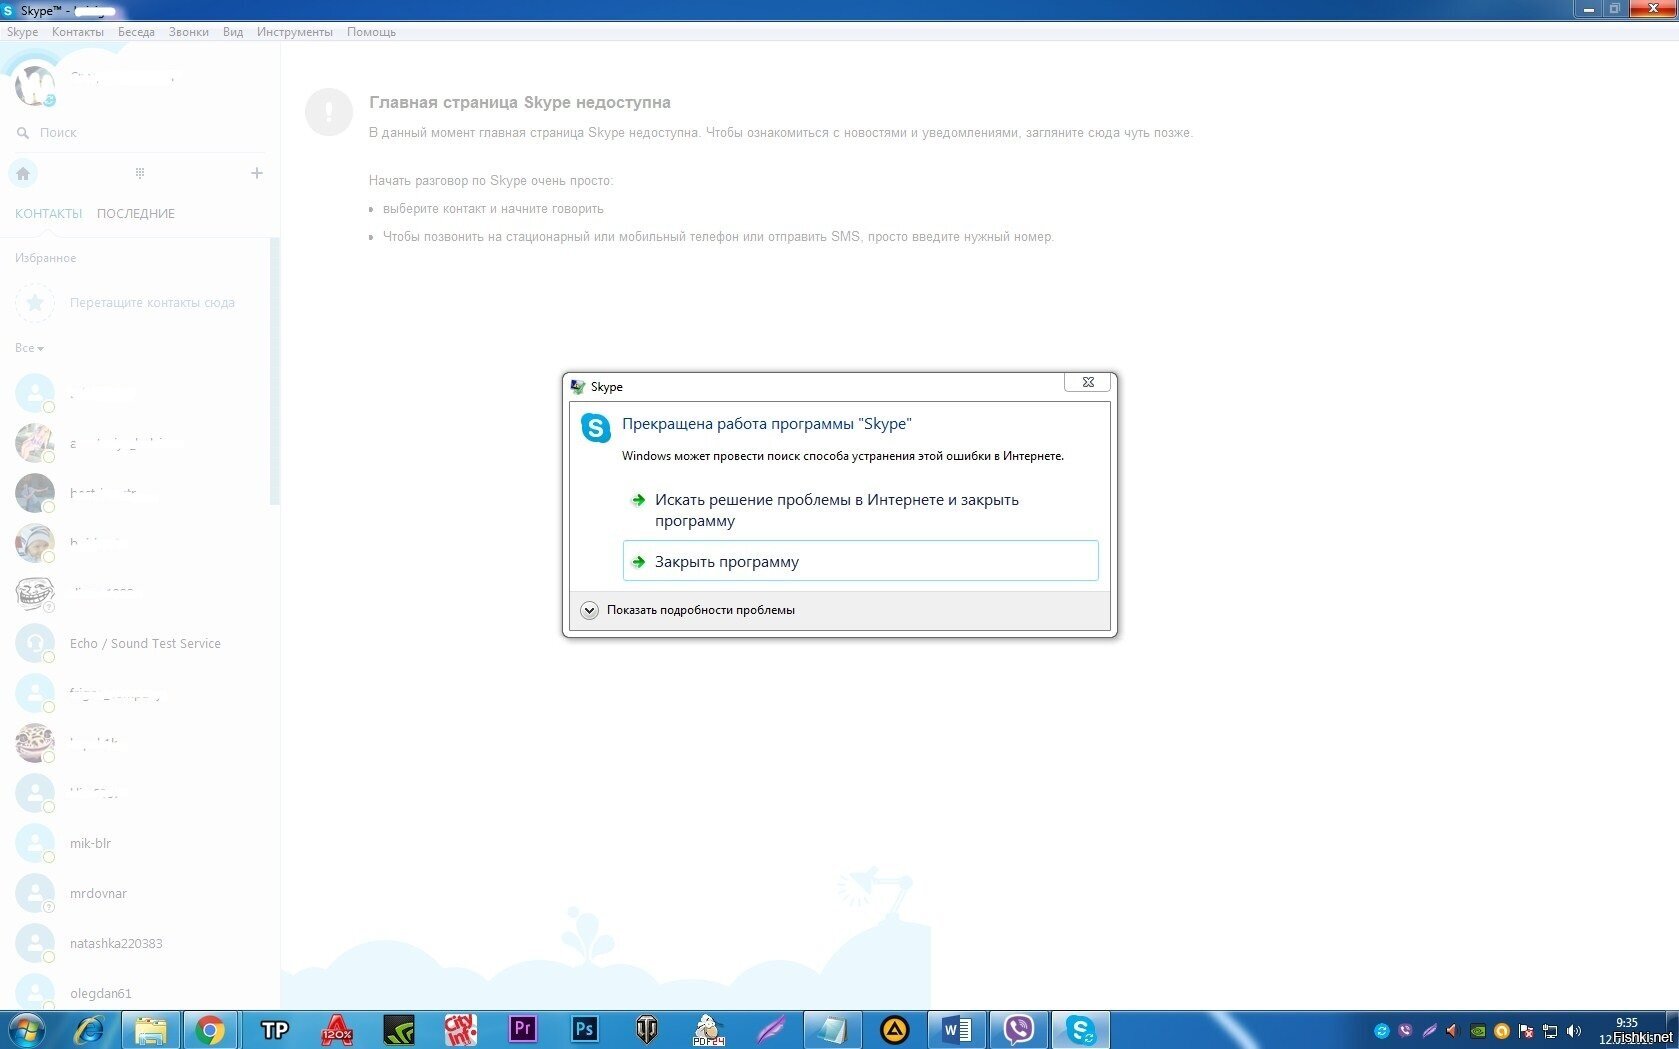The width and height of the screenshot is (1679, 1049).
Task: Open the Инструменты menu
Action: point(295,32)
